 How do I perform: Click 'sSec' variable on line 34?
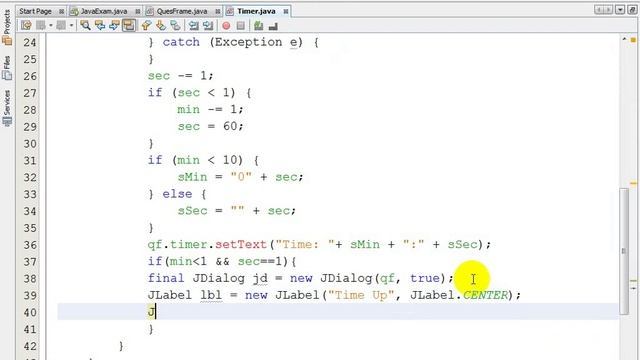tap(192, 211)
